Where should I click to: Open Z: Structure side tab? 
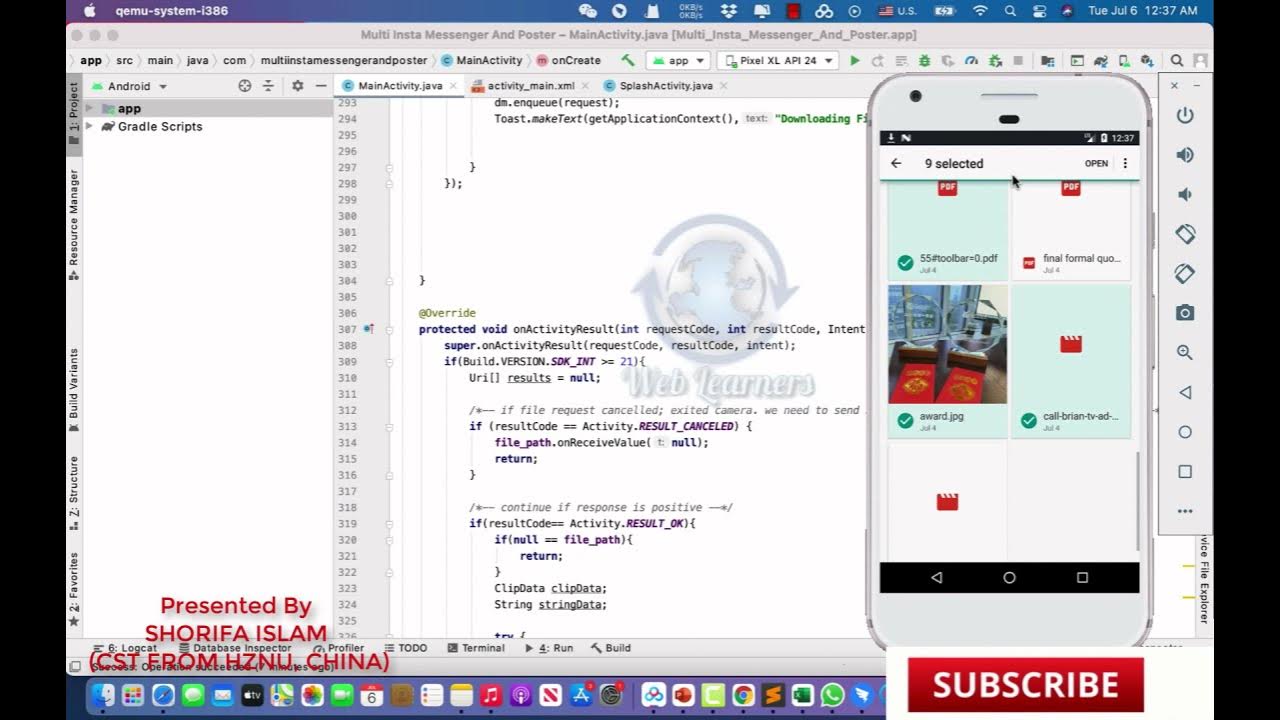click(x=74, y=492)
